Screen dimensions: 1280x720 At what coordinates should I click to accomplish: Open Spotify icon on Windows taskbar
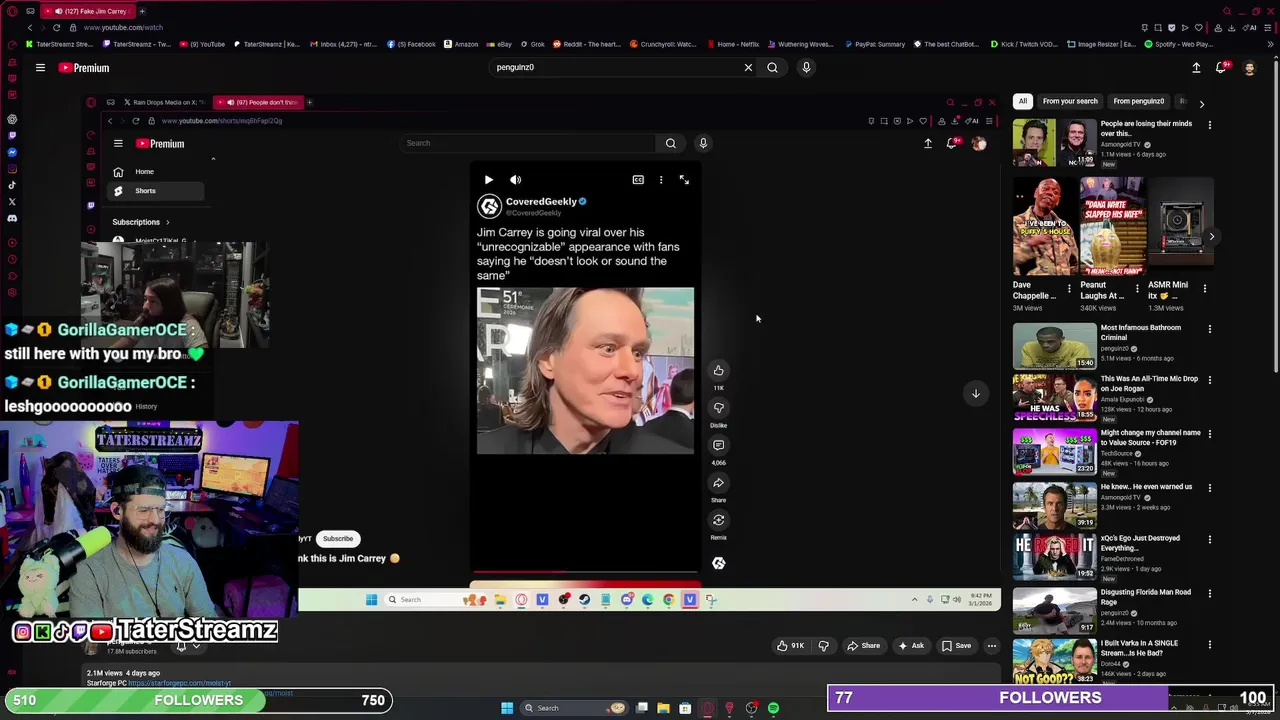pos(773,708)
